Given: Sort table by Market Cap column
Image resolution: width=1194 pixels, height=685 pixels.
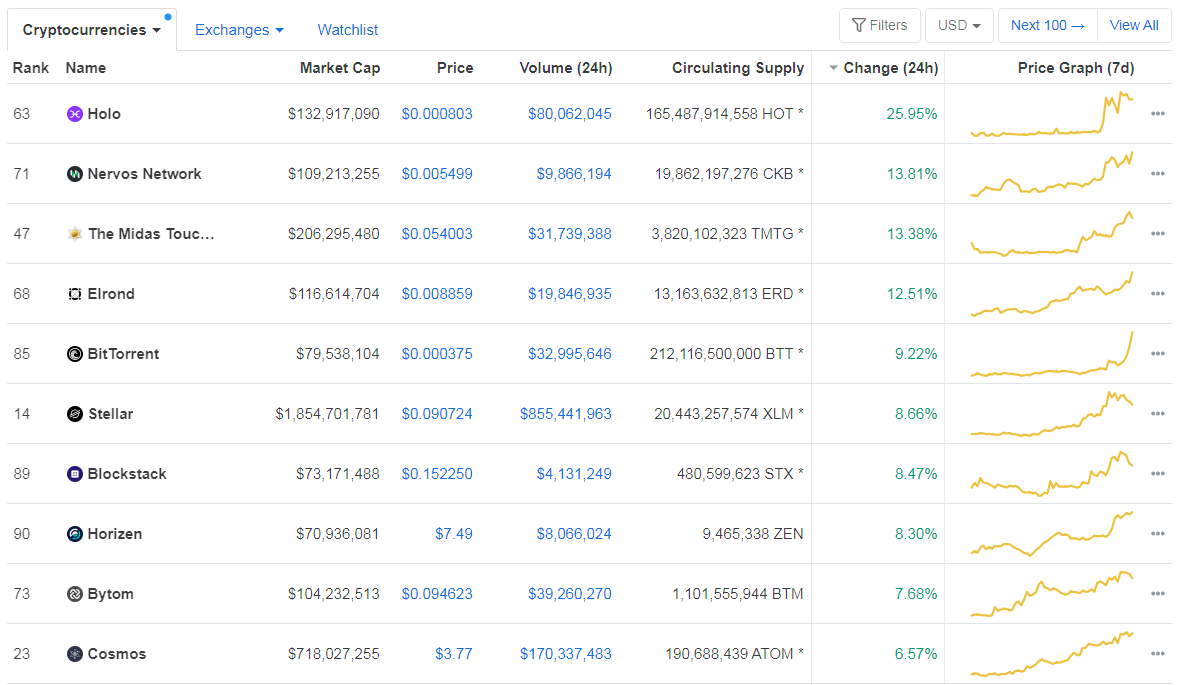Looking at the screenshot, I should pos(340,68).
